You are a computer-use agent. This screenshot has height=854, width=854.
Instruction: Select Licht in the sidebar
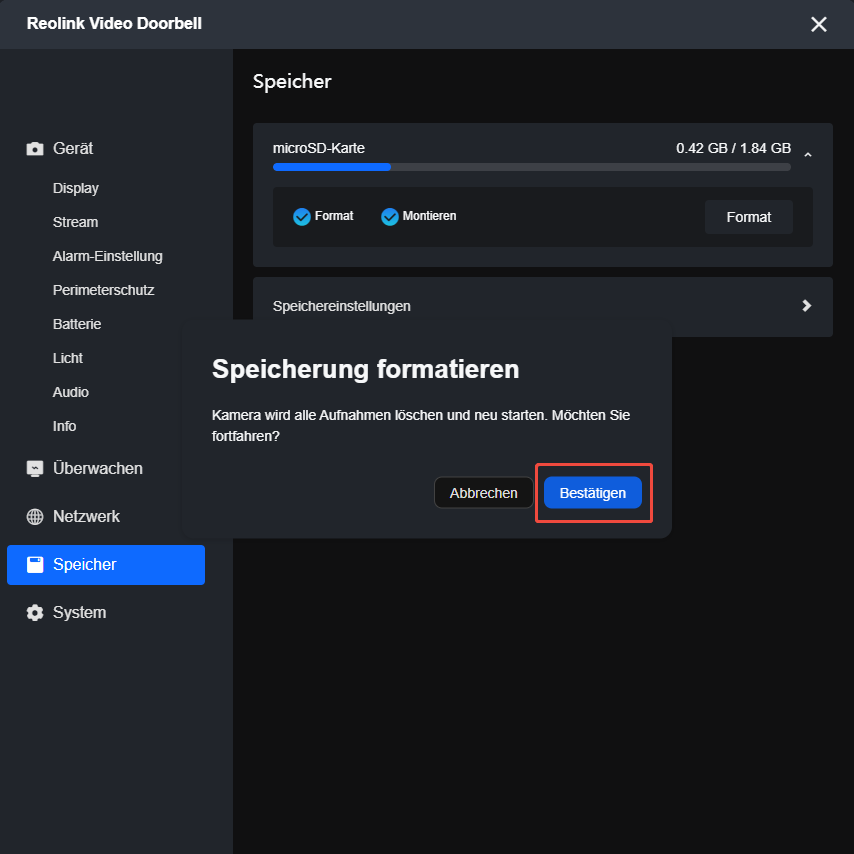[68, 358]
